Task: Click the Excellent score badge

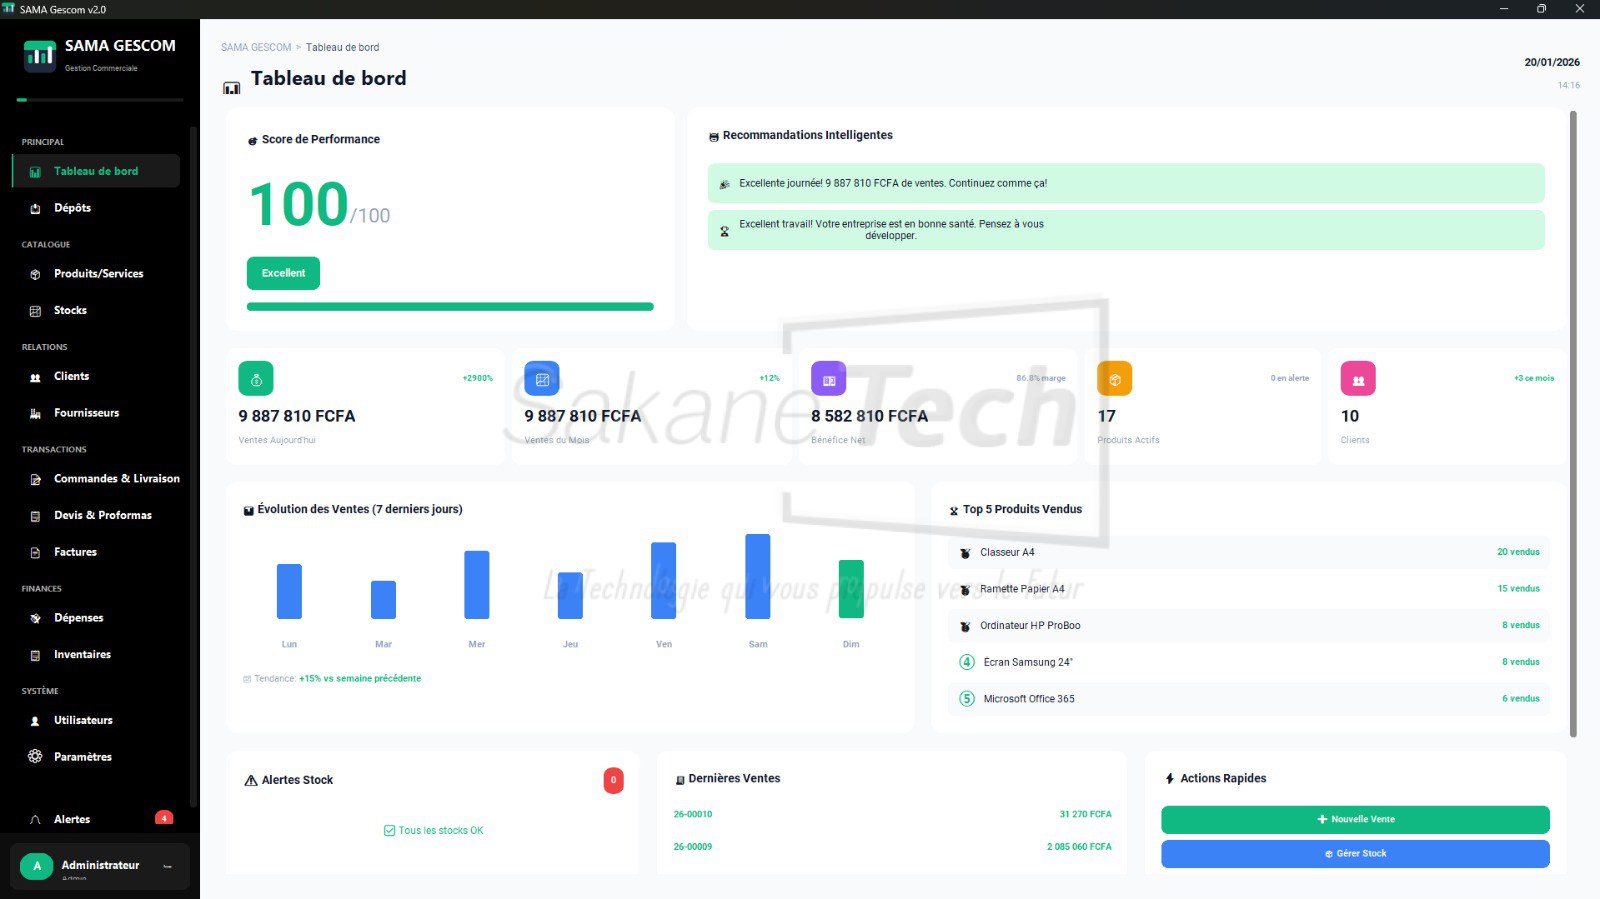Action: click(x=283, y=273)
